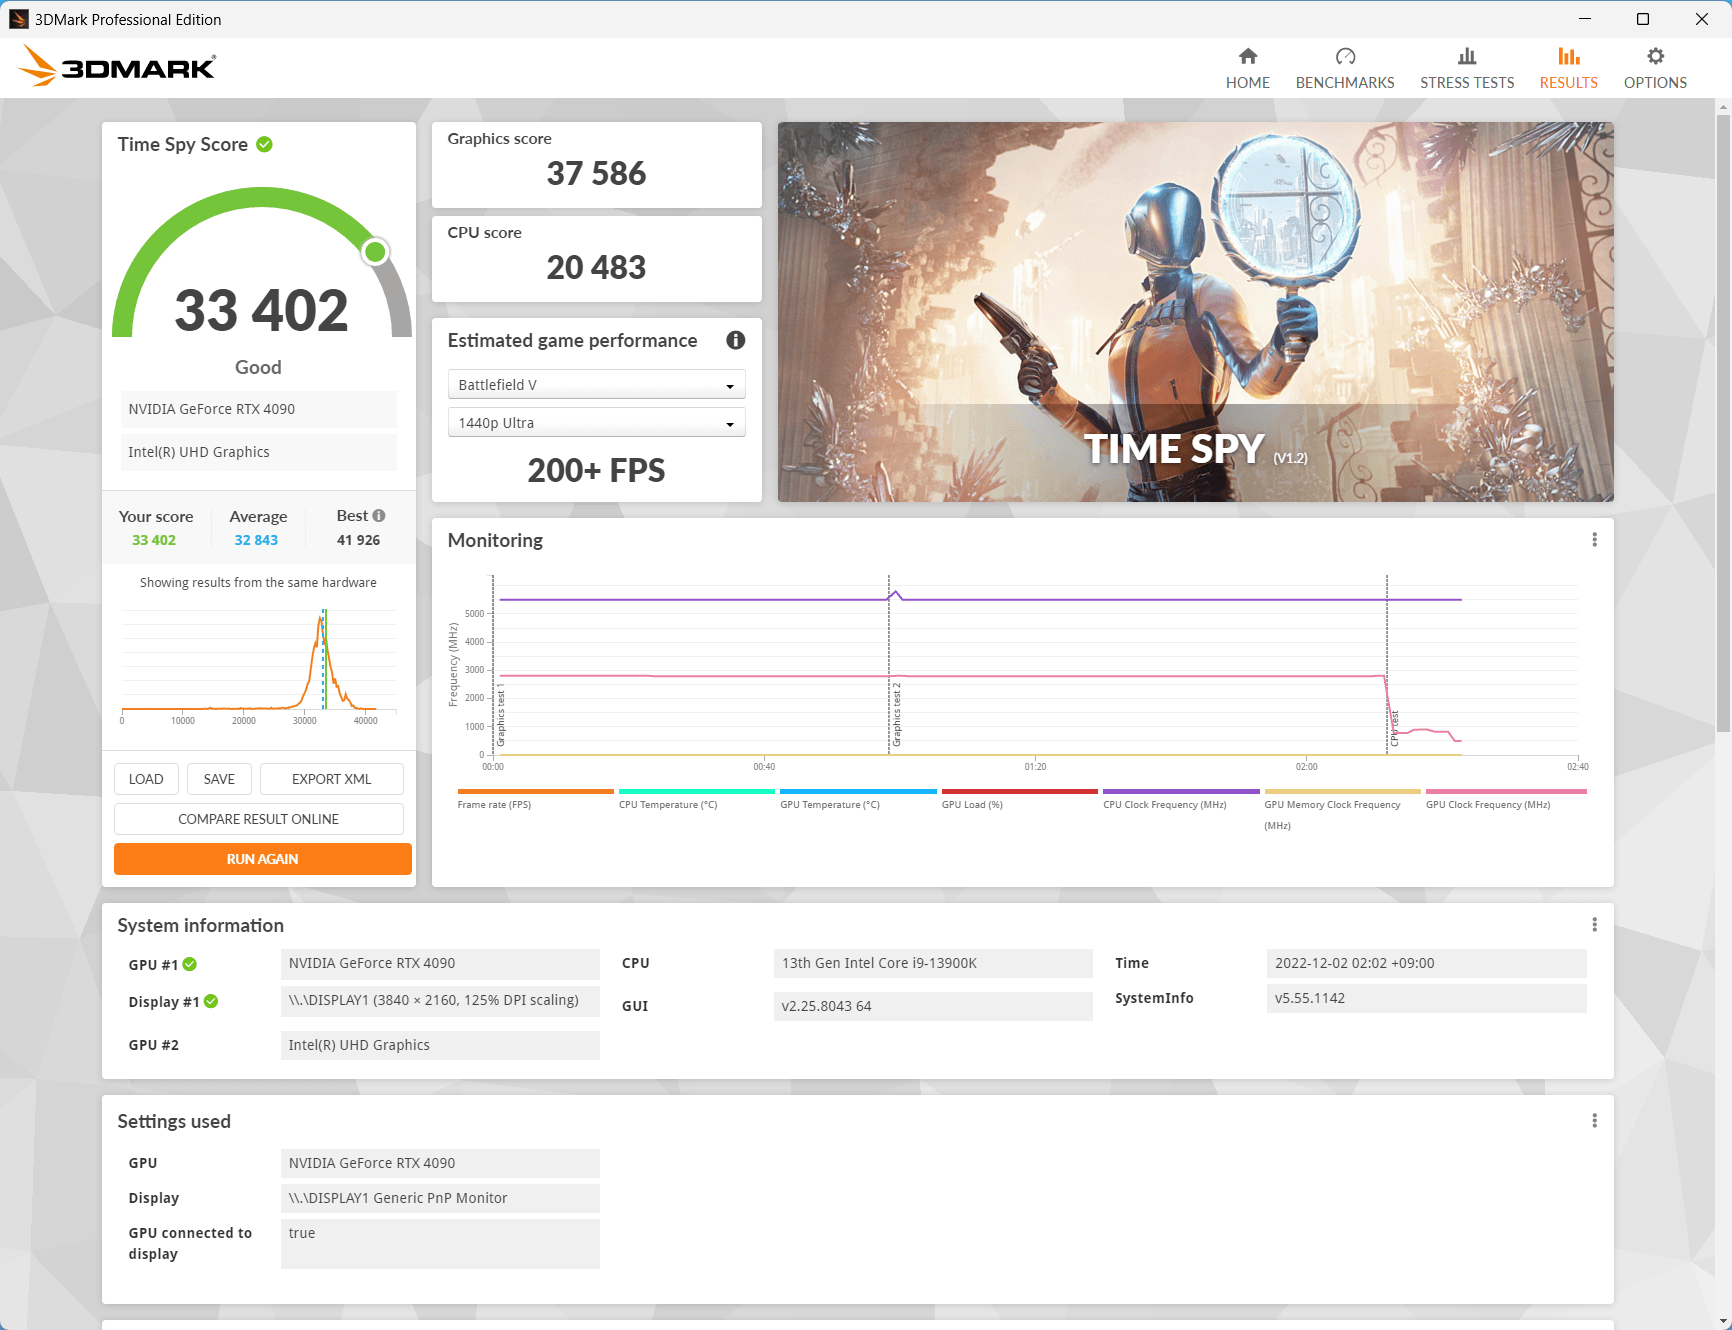Screen dimensions: 1732x1330
Task: Click the DISPLAY1 3840 × 2160 field
Action: pos(440,1001)
